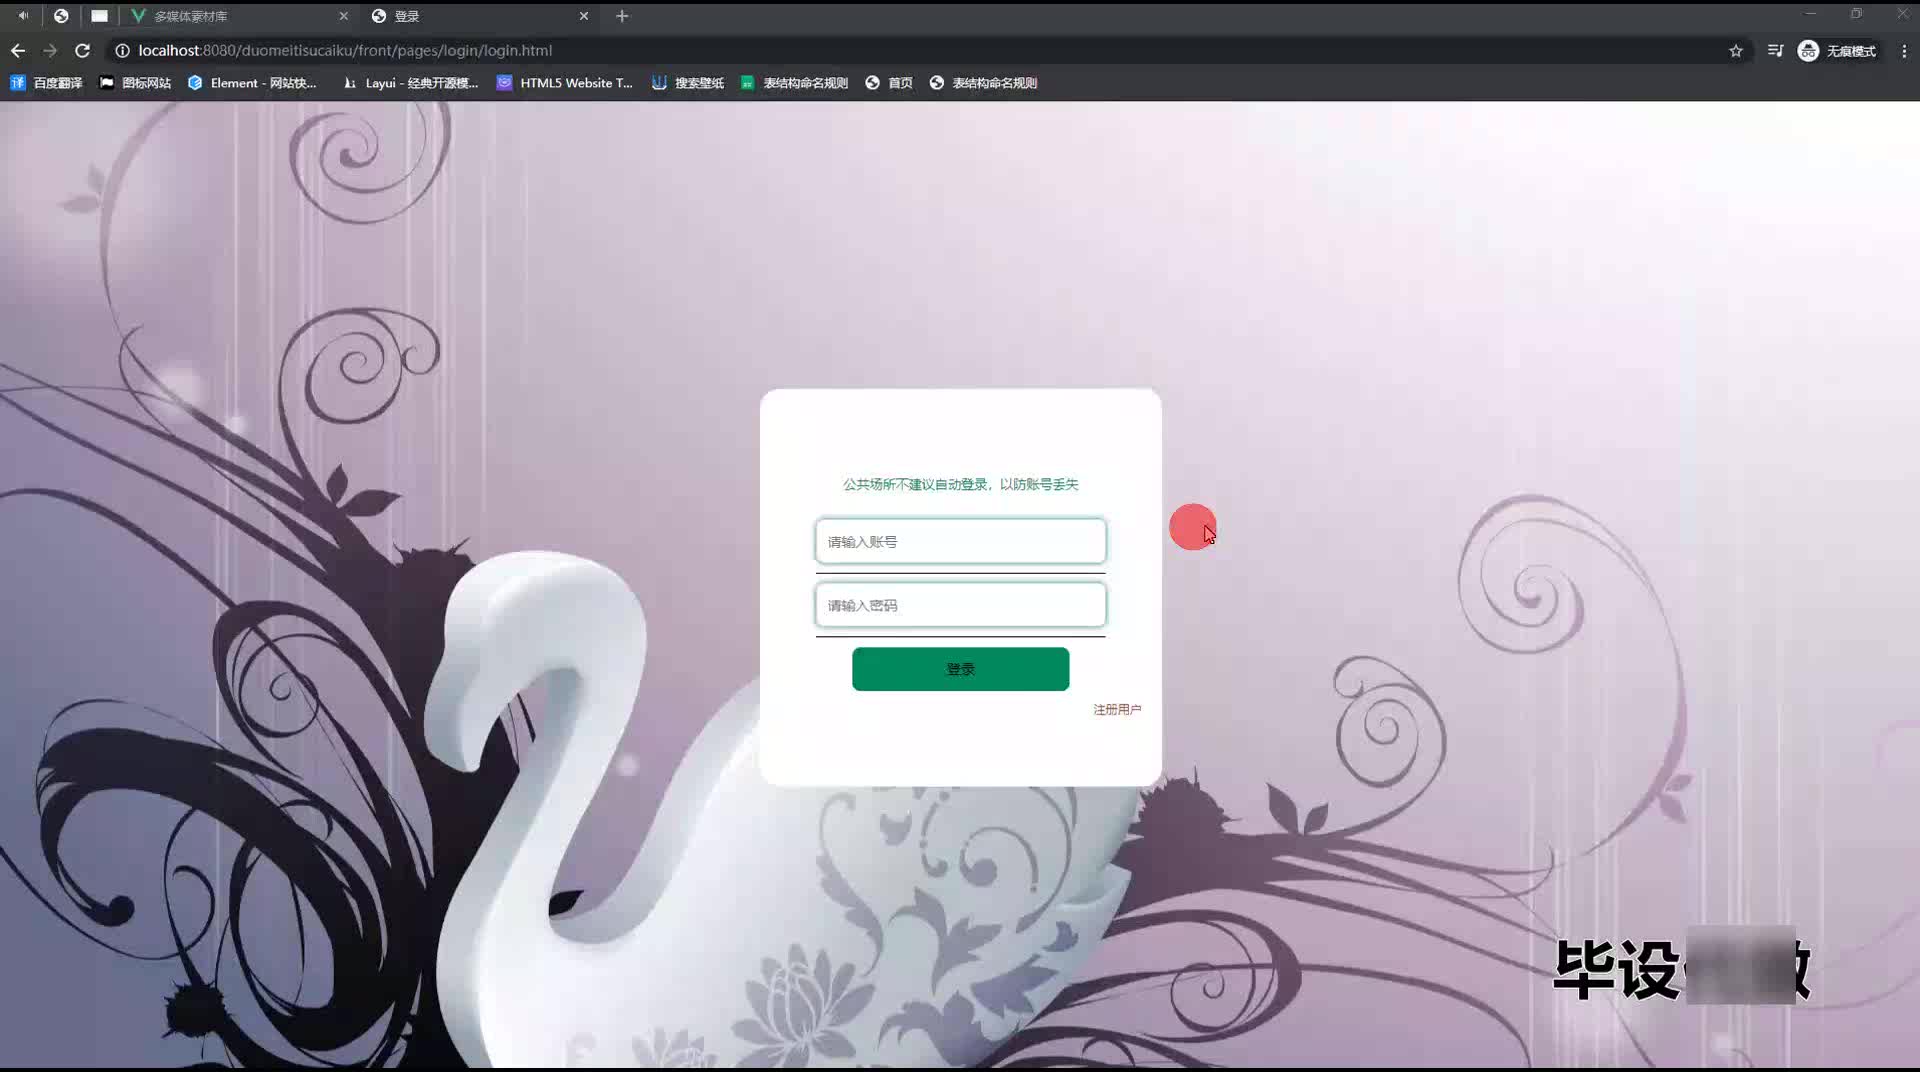Click the 请输入账号 account field

click(960, 541)
